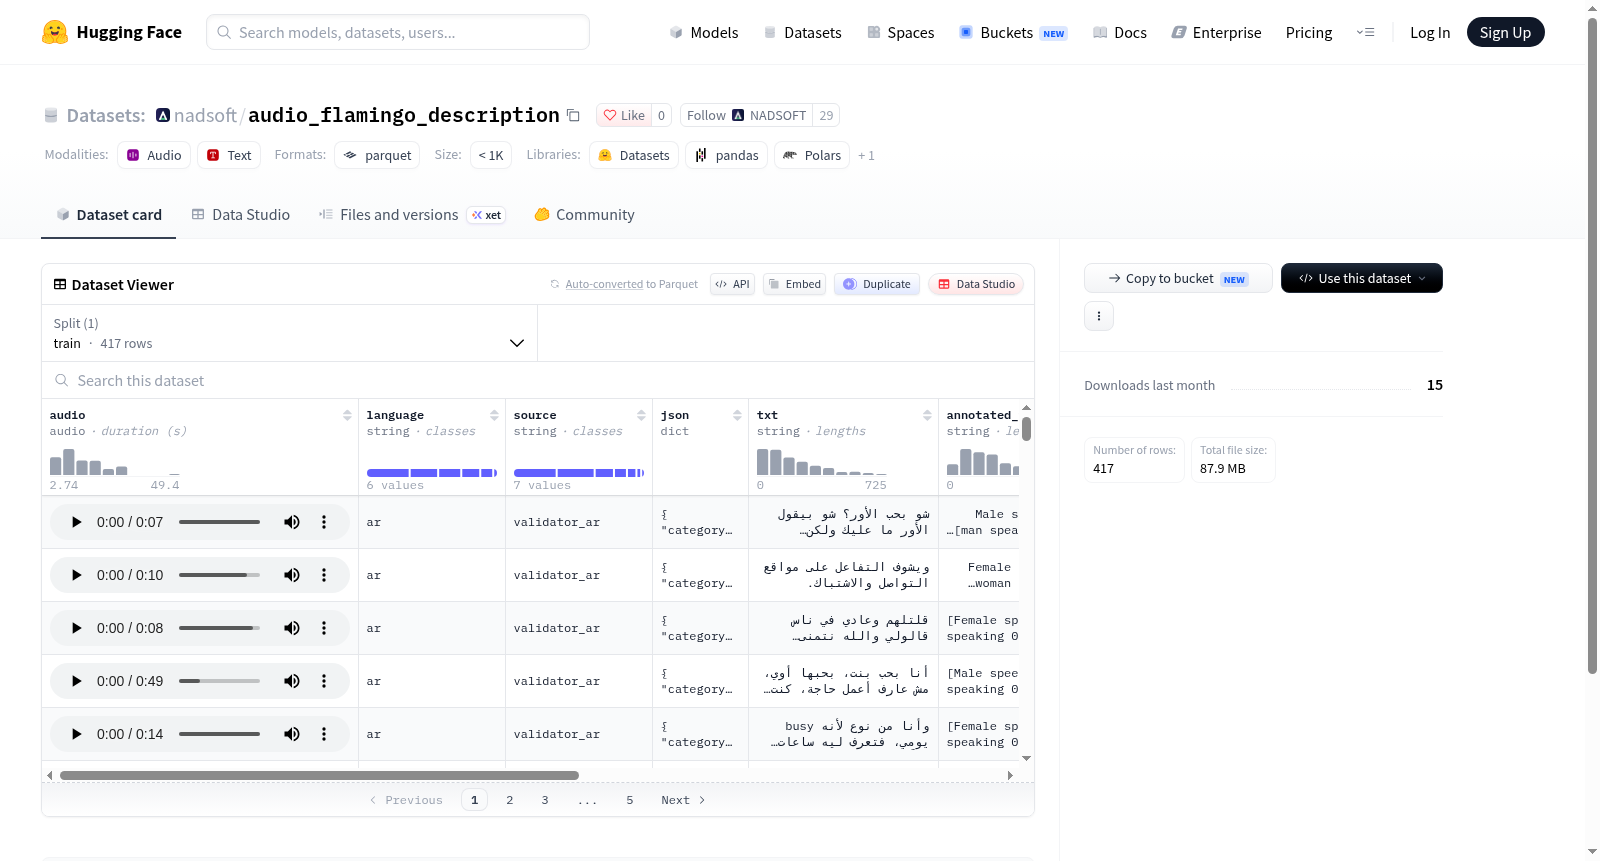Follow NADSOFT organization
1600x861 pixels.
[x=746, y=115]
